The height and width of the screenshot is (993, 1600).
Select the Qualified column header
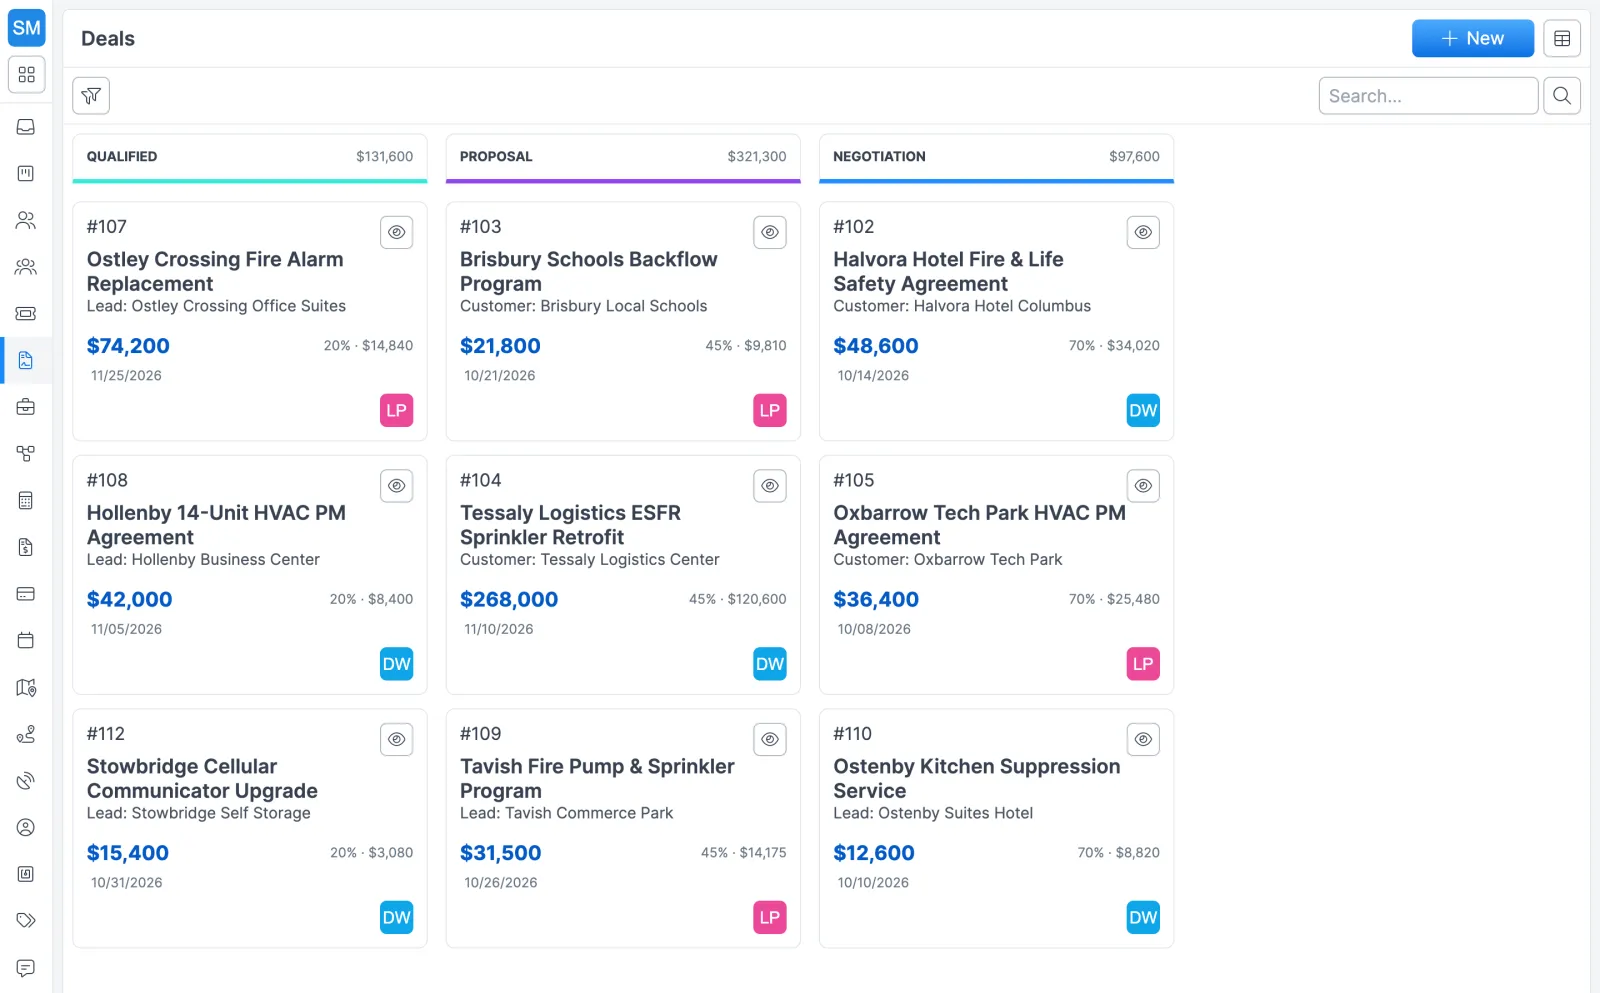click(x=250, y=157)
